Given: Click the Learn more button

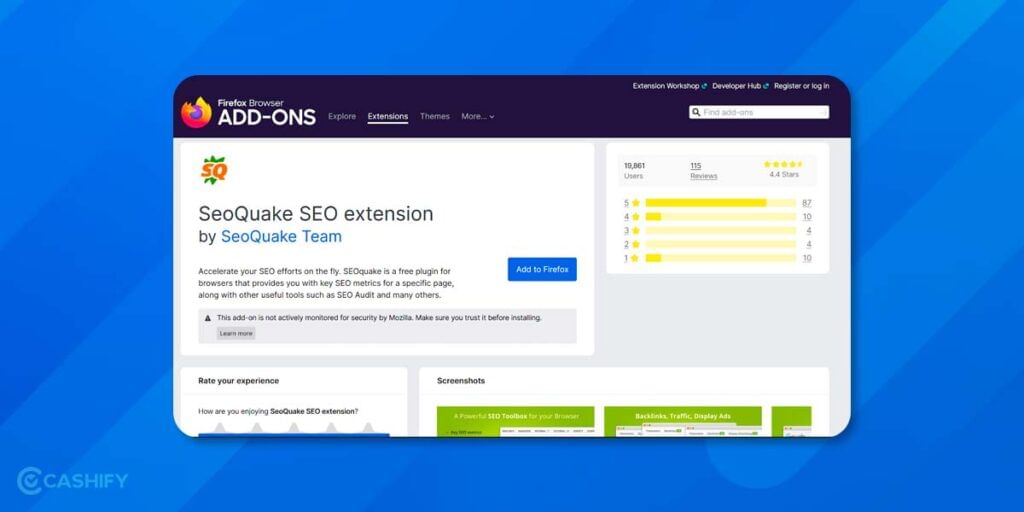Looking at the screenshot, I should click(236, 333).
